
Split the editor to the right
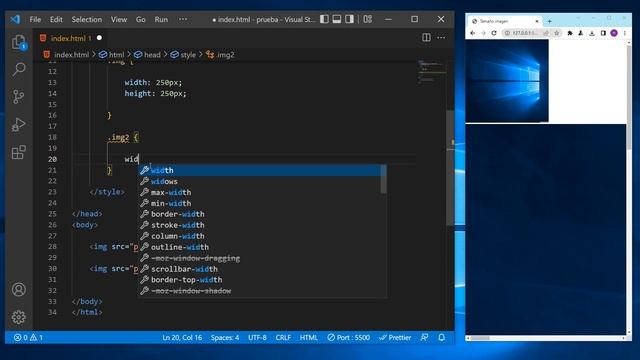tap(426, 38)
